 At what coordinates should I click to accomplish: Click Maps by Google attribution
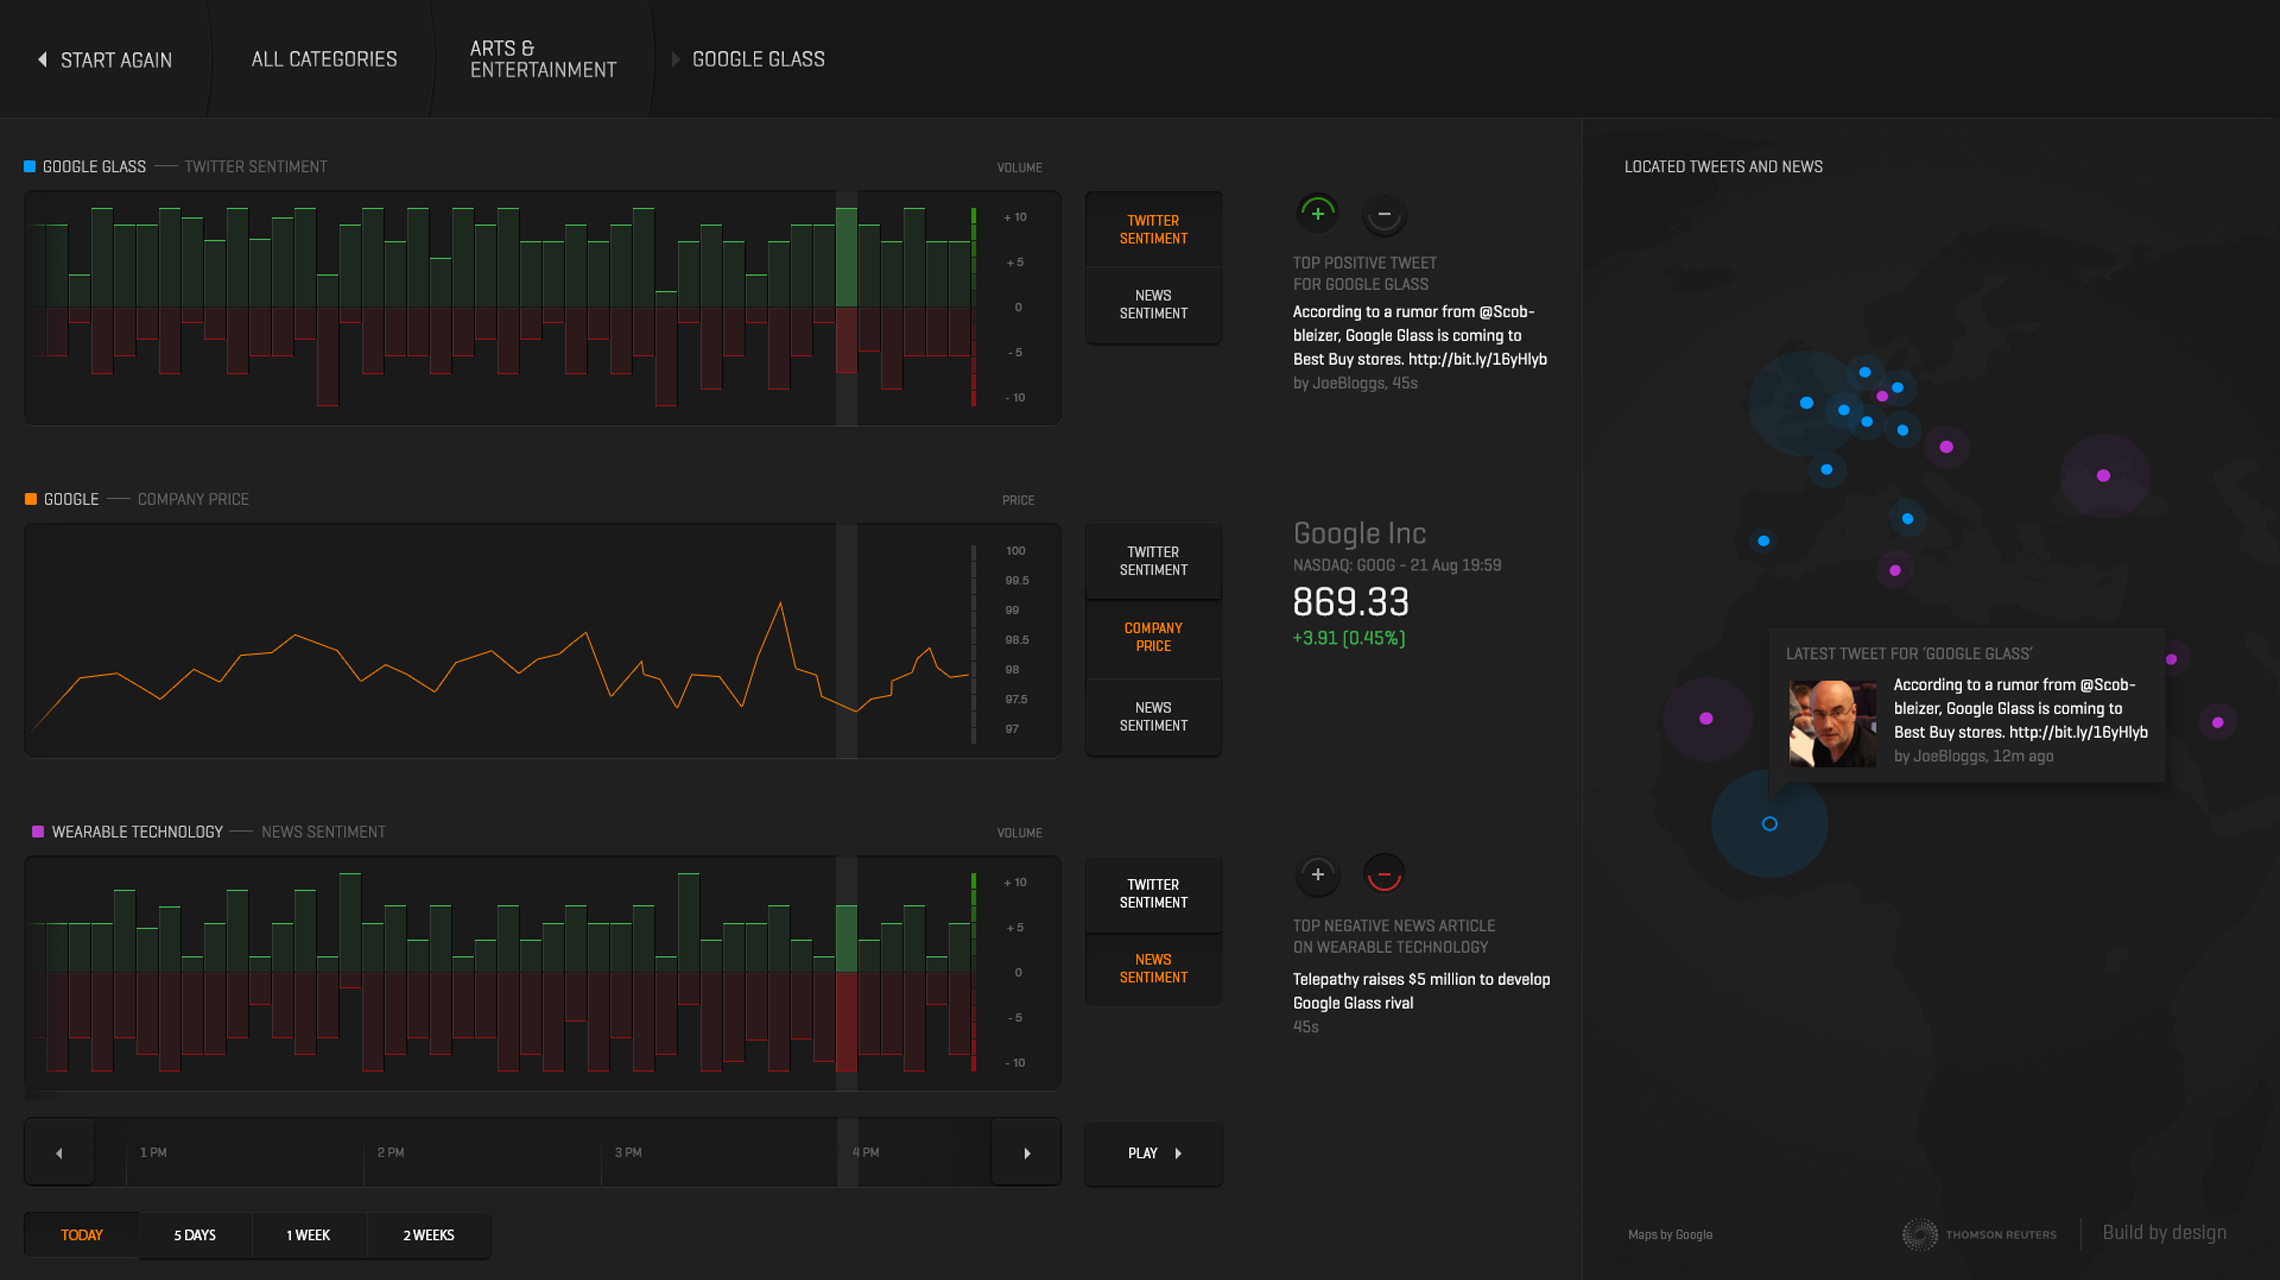[1670, 1235]
